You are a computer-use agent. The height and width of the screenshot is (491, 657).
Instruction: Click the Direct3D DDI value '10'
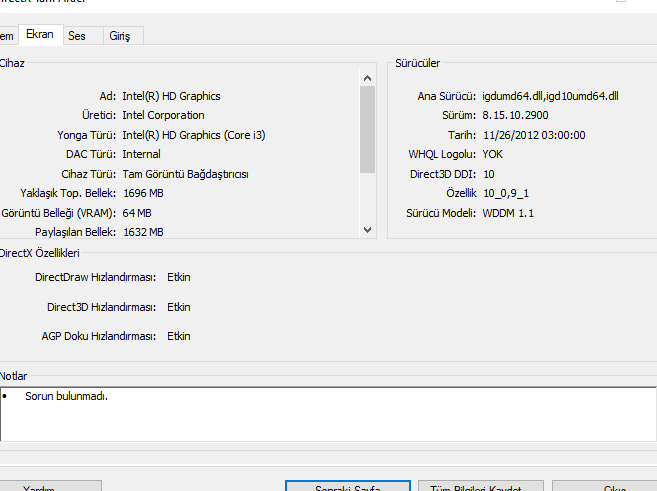(x=489, y=174)
